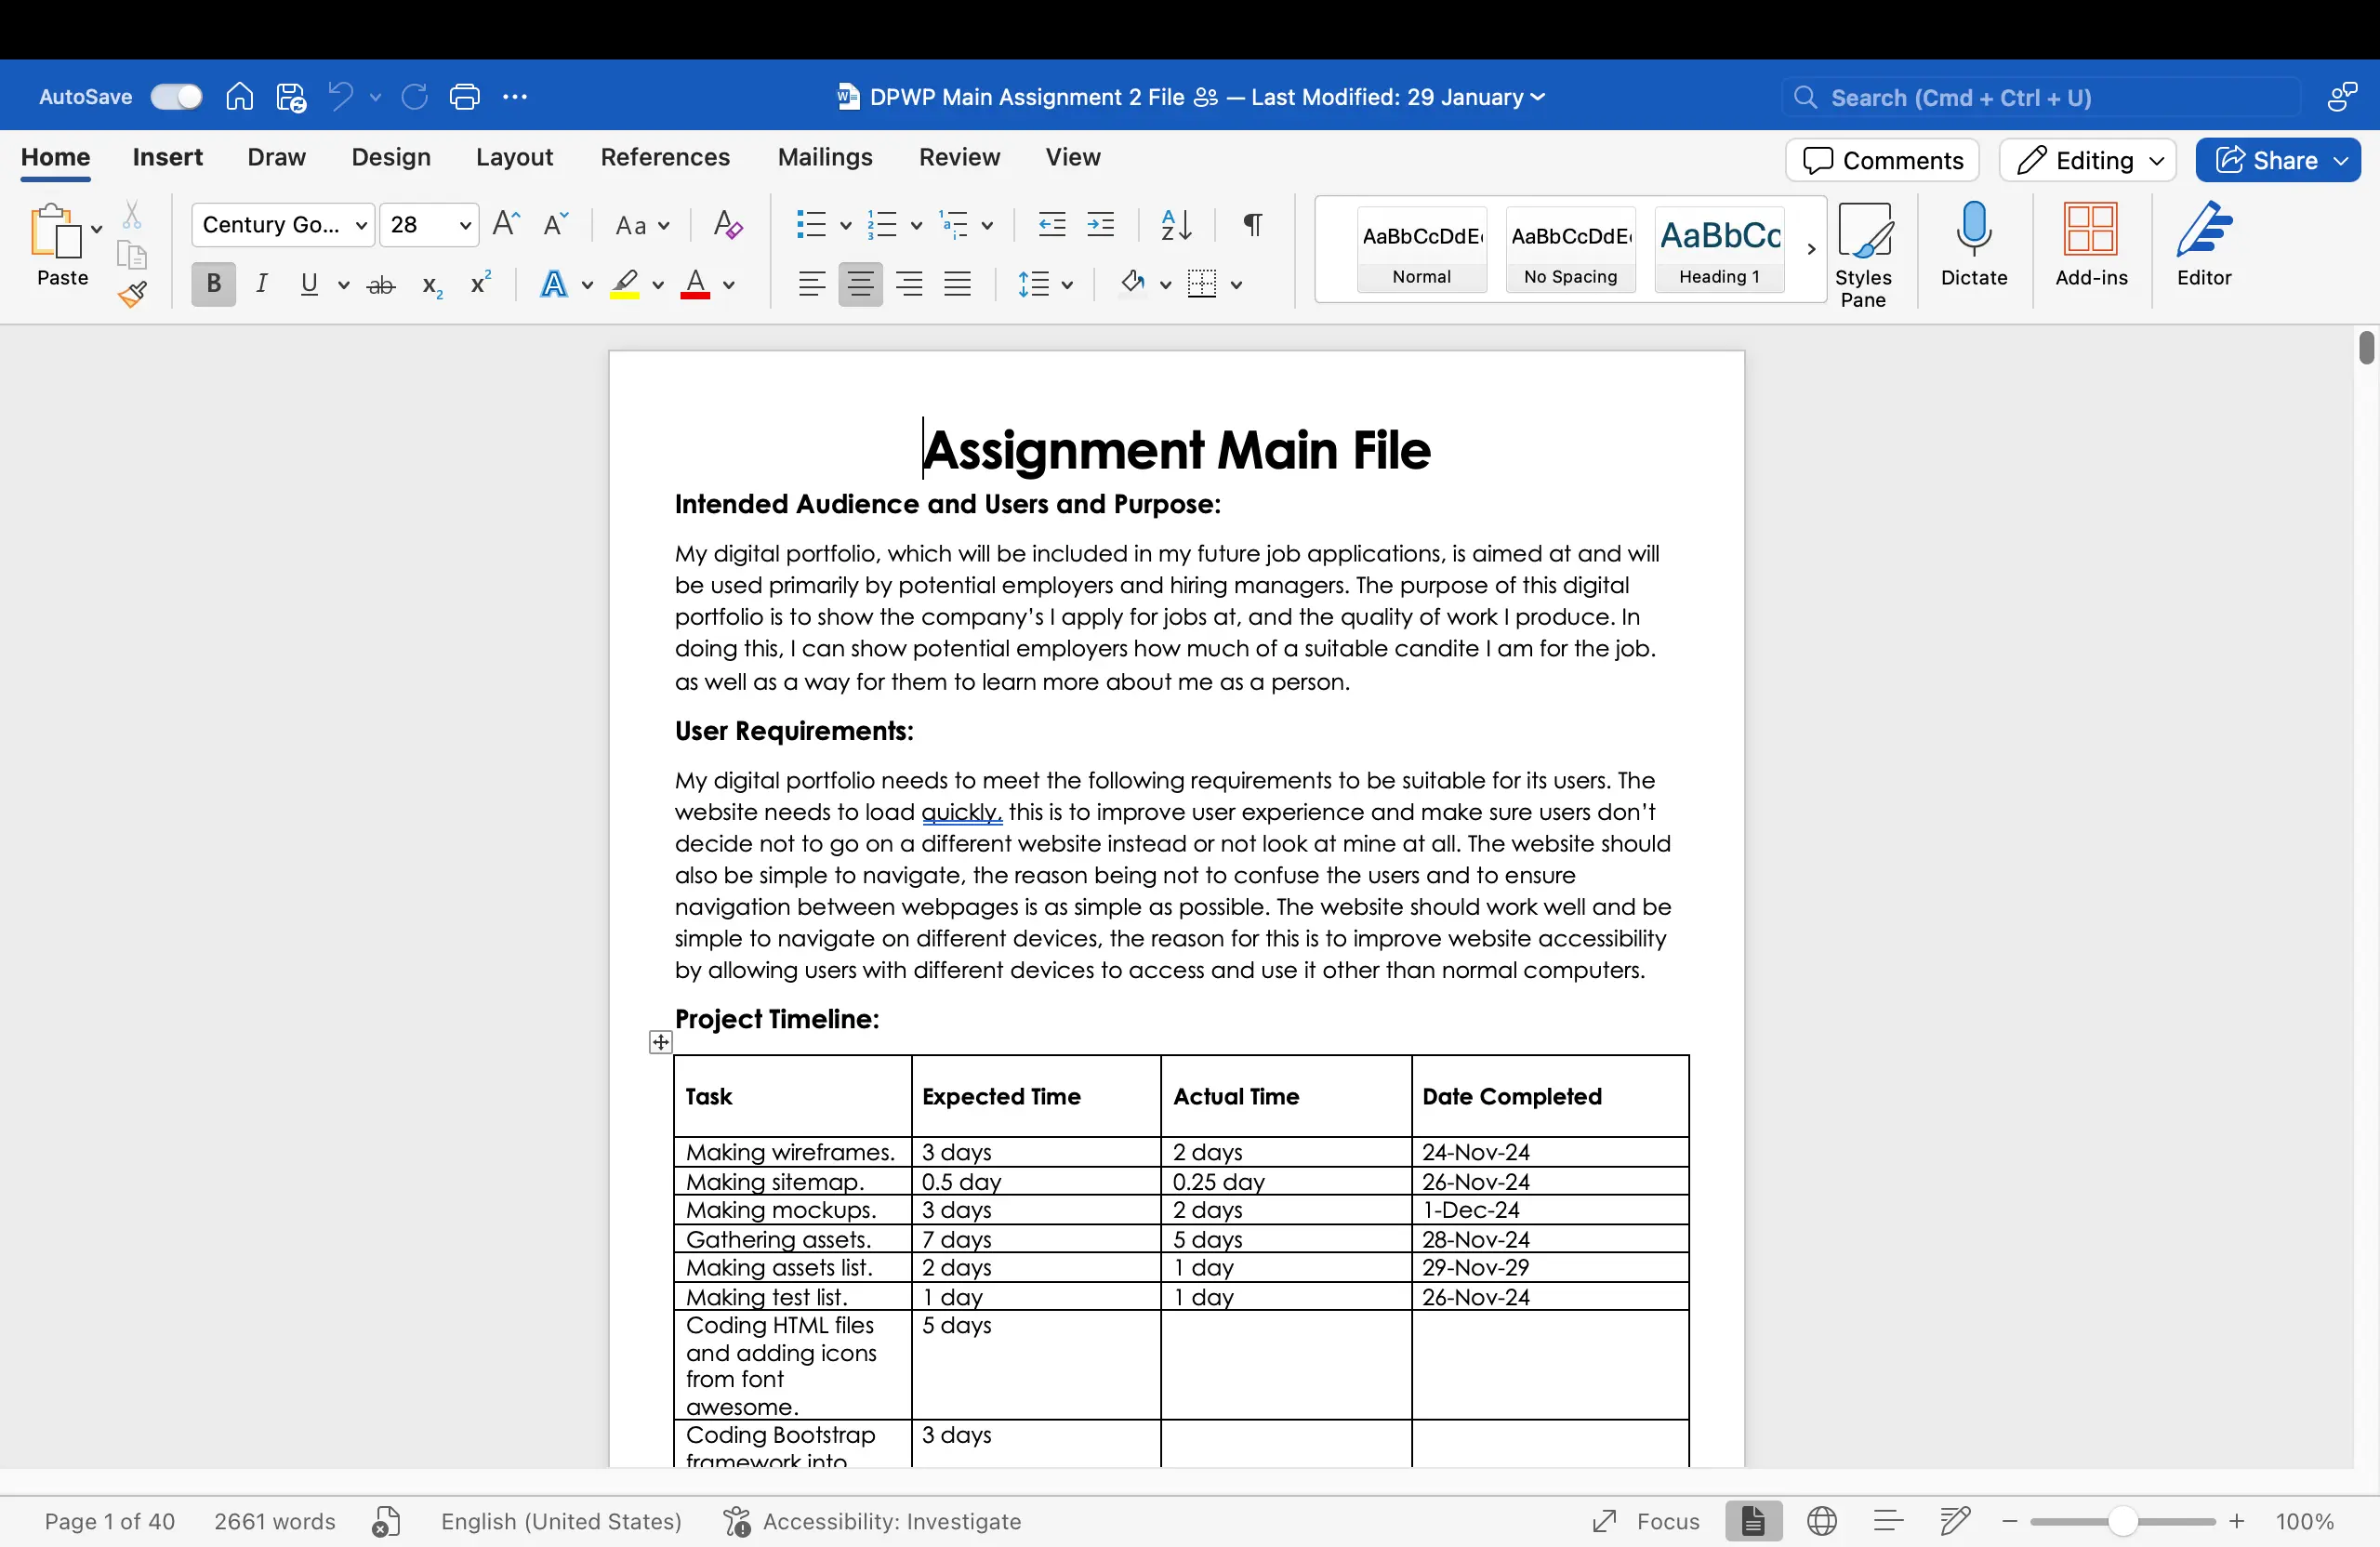Open the Comments panel

(x=1881, y=160)
